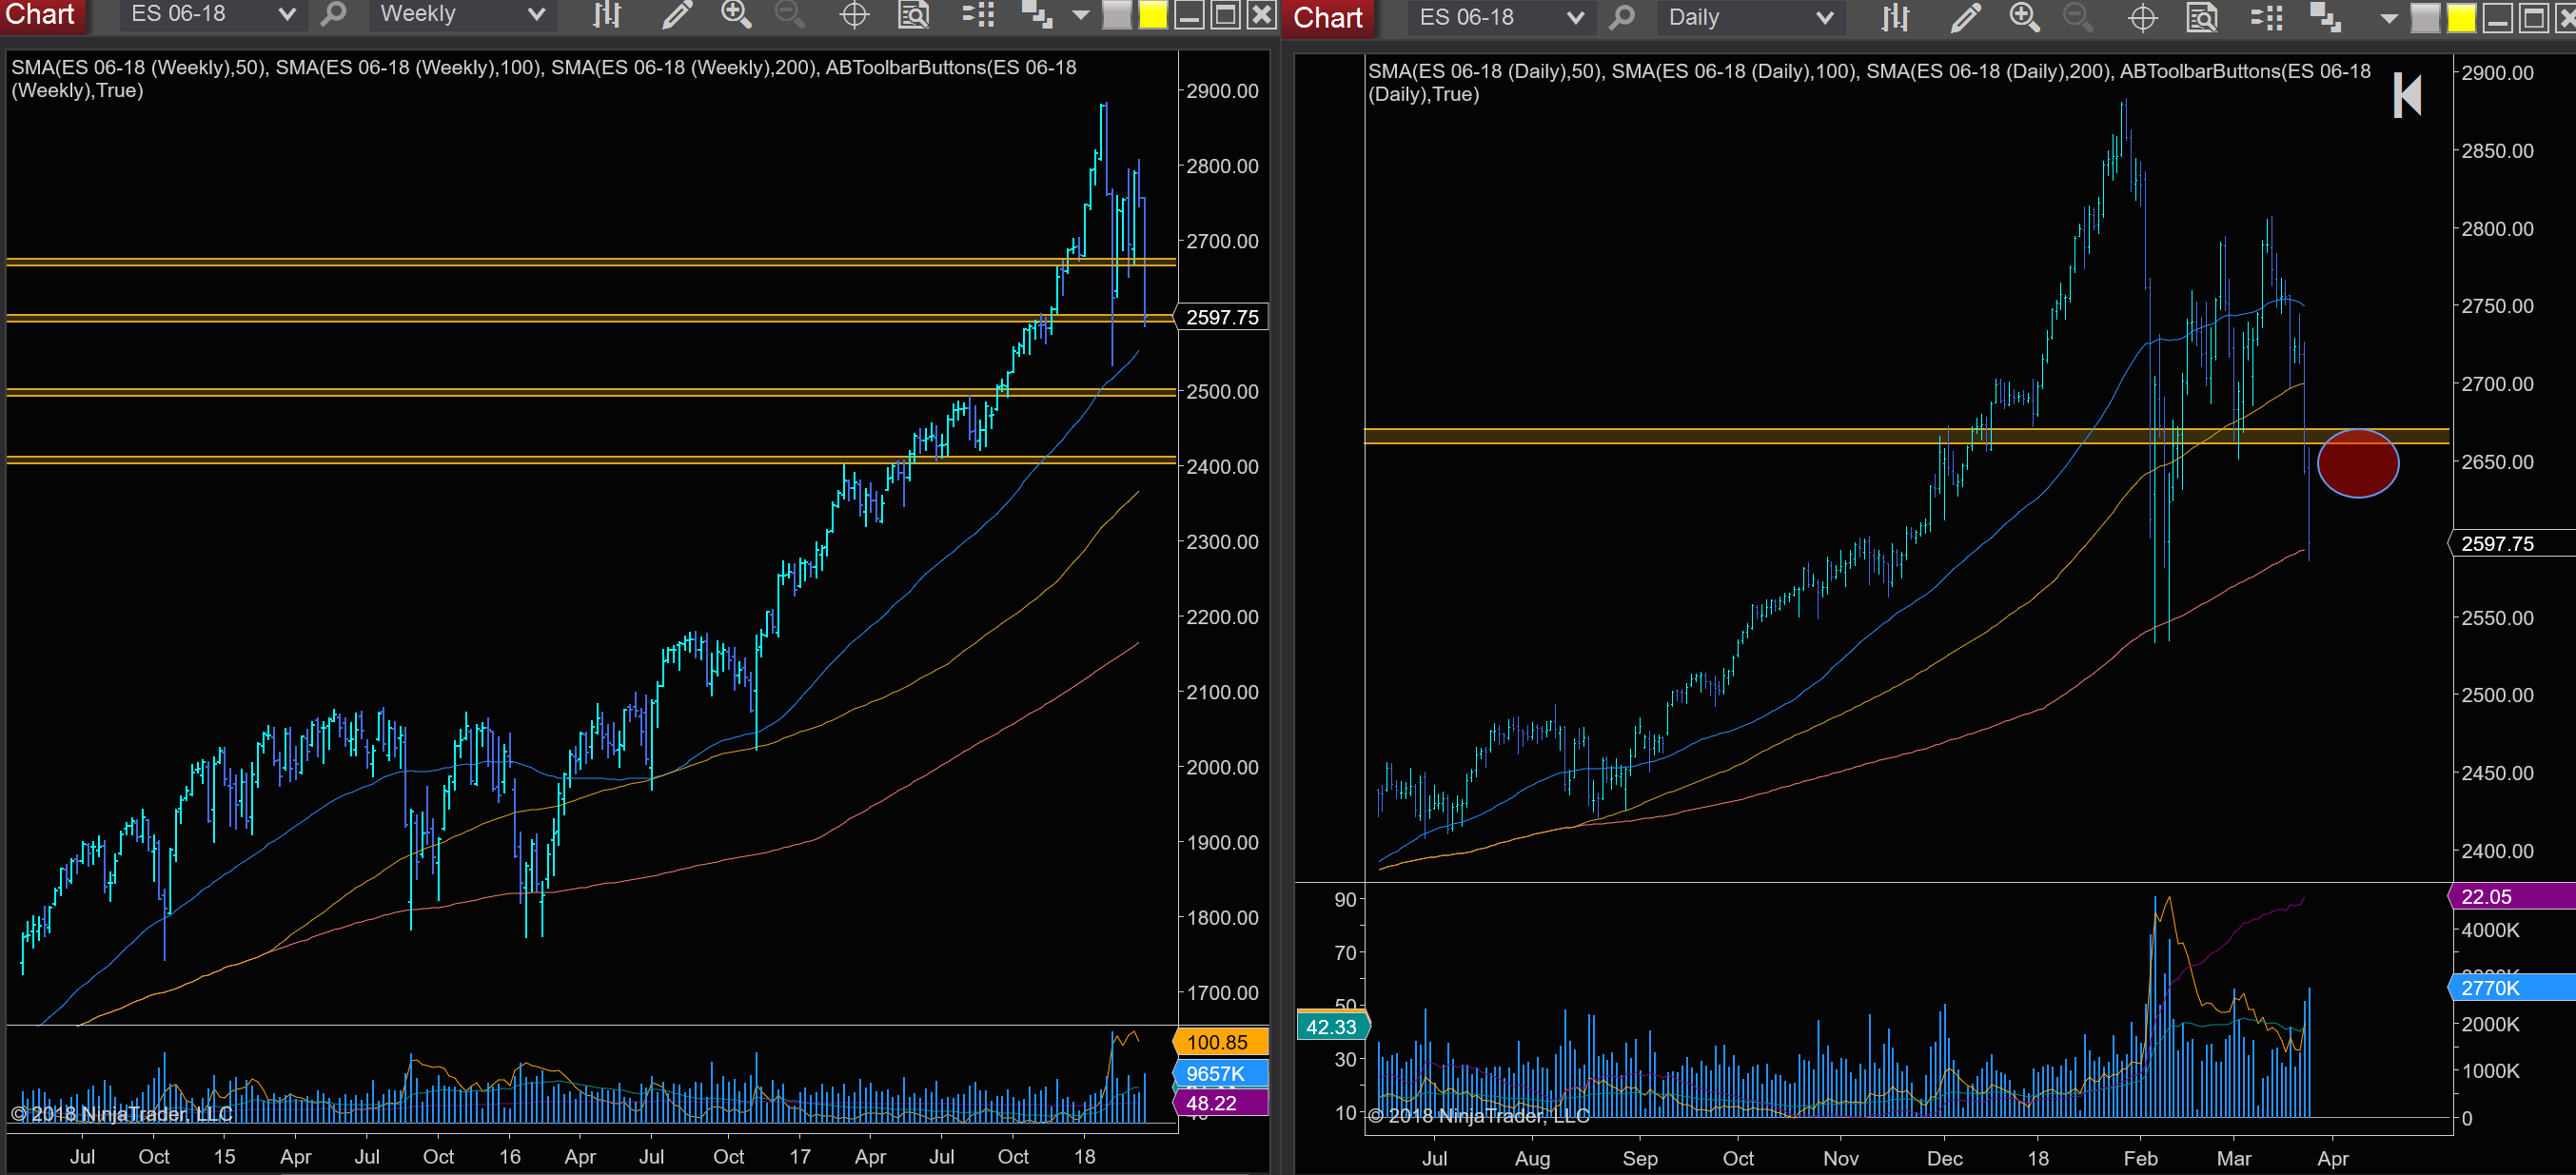Click the 1700.00 price label on Weekly axis

point(1222,993)
